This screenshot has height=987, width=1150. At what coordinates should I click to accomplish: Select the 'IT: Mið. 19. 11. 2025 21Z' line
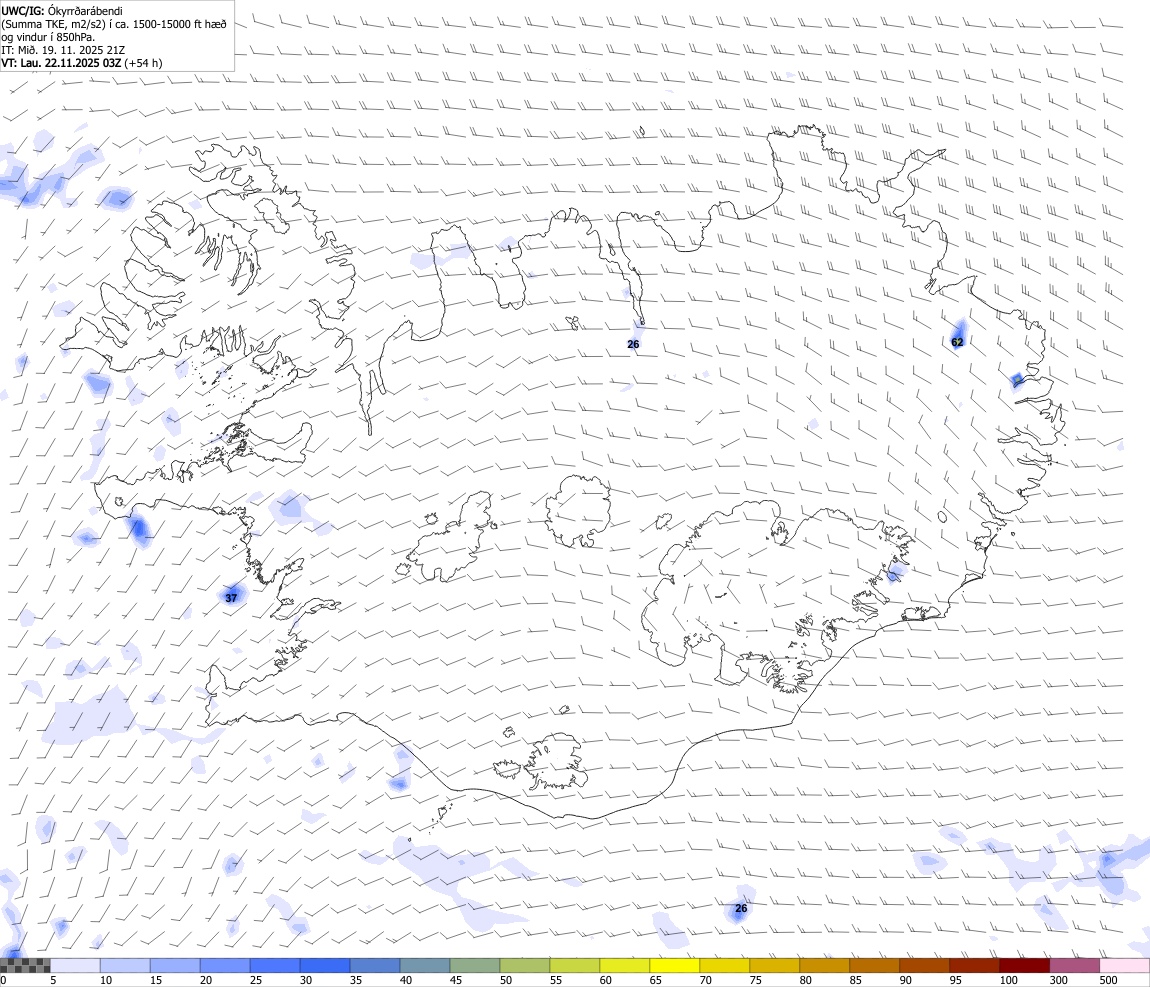coord(63,50)
